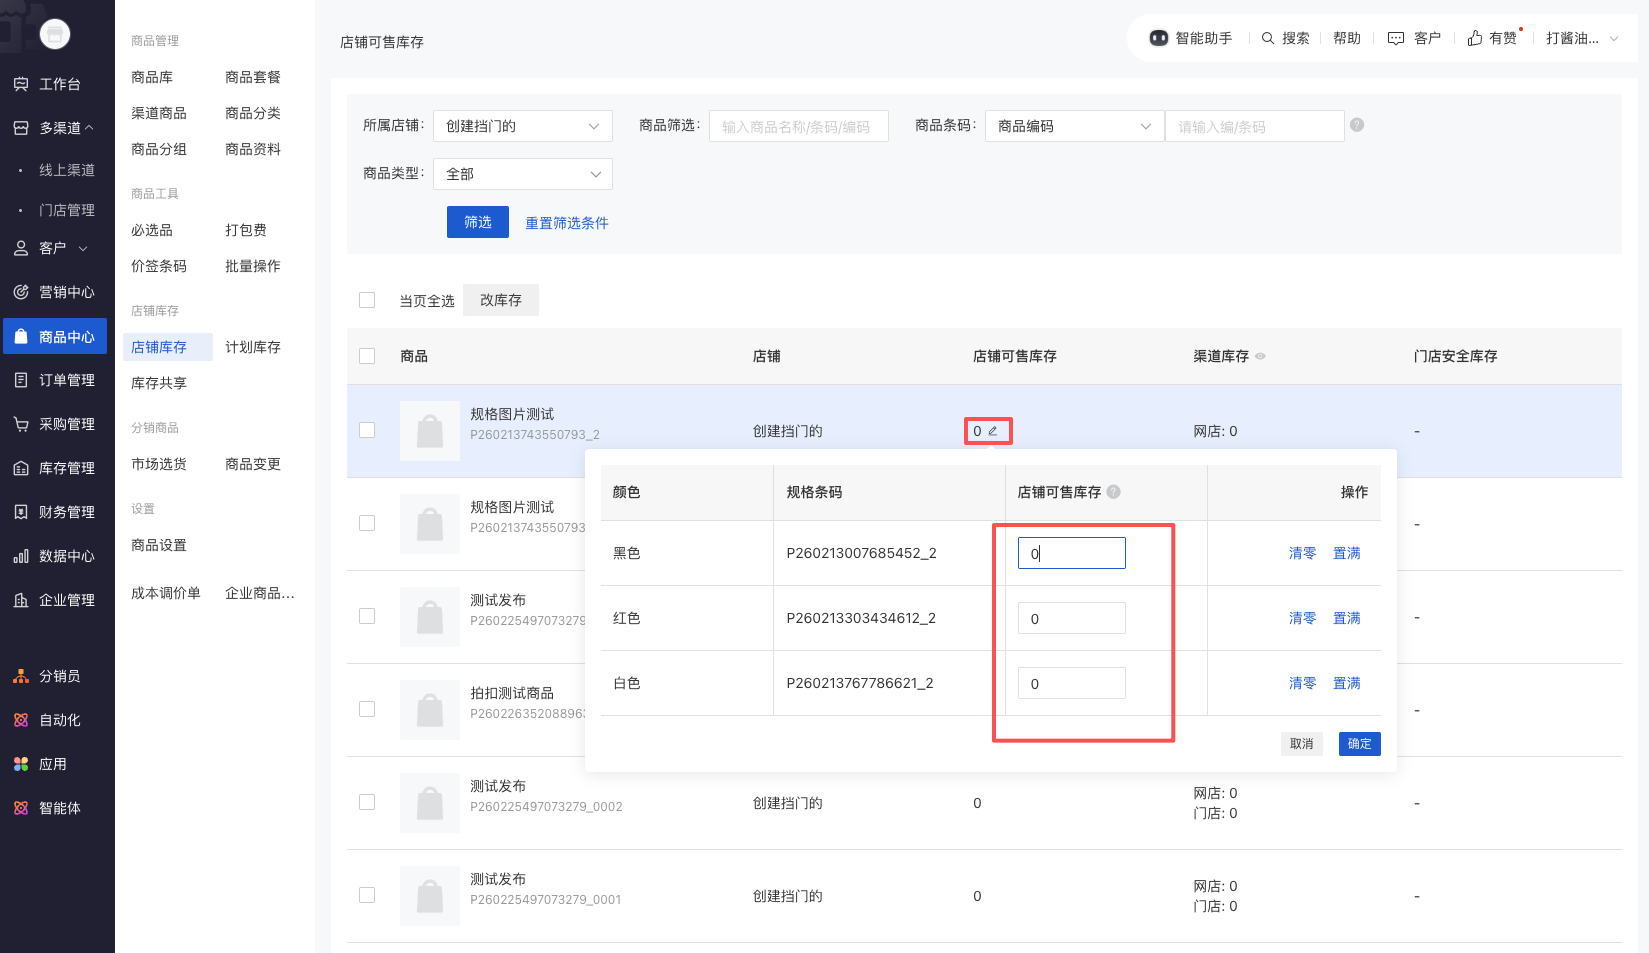The image size is (1649, 953).
Task: Open the 所属店铺 dropdown
Action: (x=522, y=126)
